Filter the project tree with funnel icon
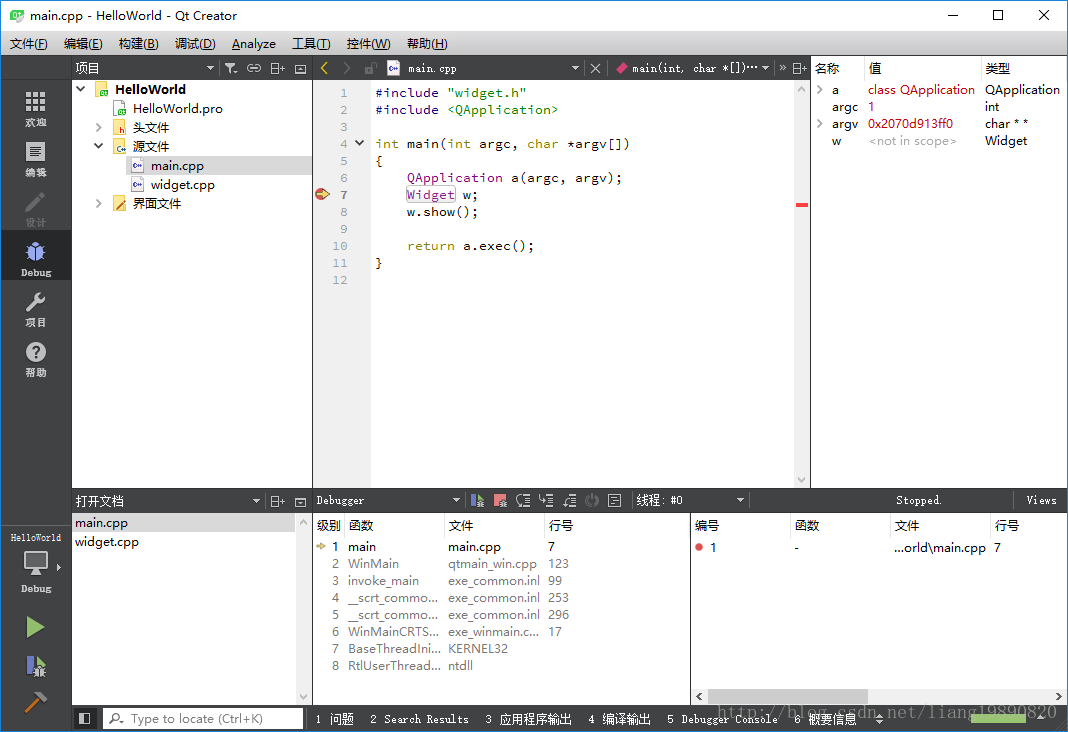 pyautogui.click(x=231, y=68)
